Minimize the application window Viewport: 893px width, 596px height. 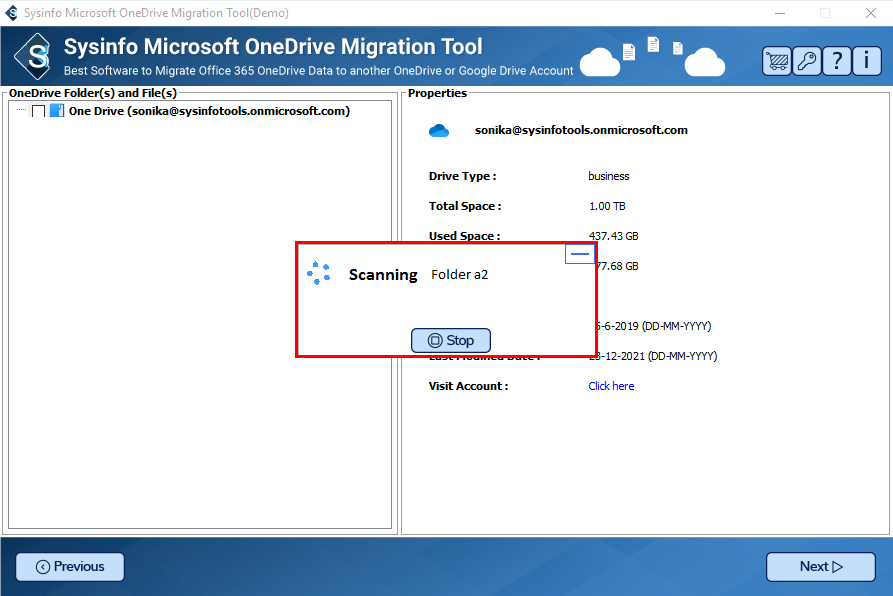click(x=780, y=13)
